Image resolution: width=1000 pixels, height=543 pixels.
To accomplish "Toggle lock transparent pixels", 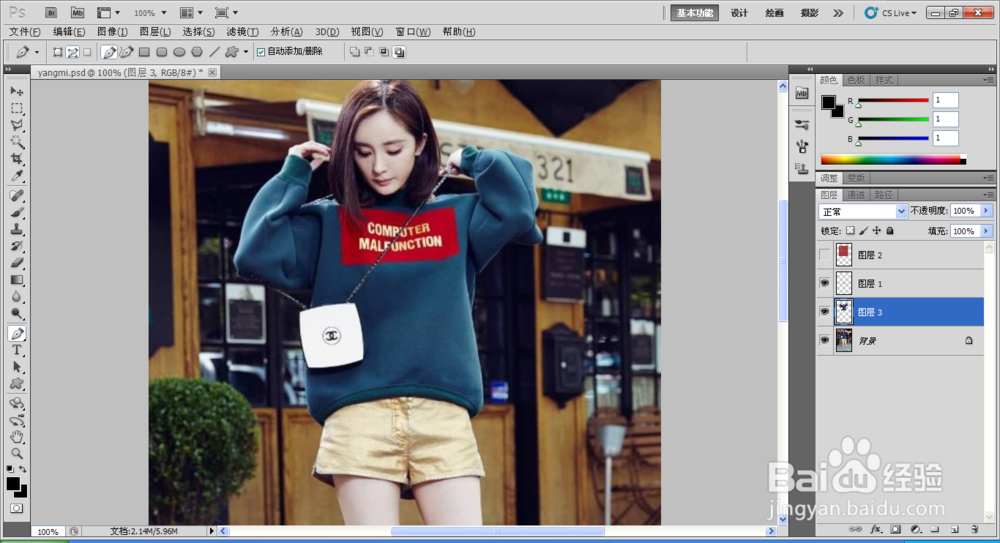I will (x=850, y=231).
